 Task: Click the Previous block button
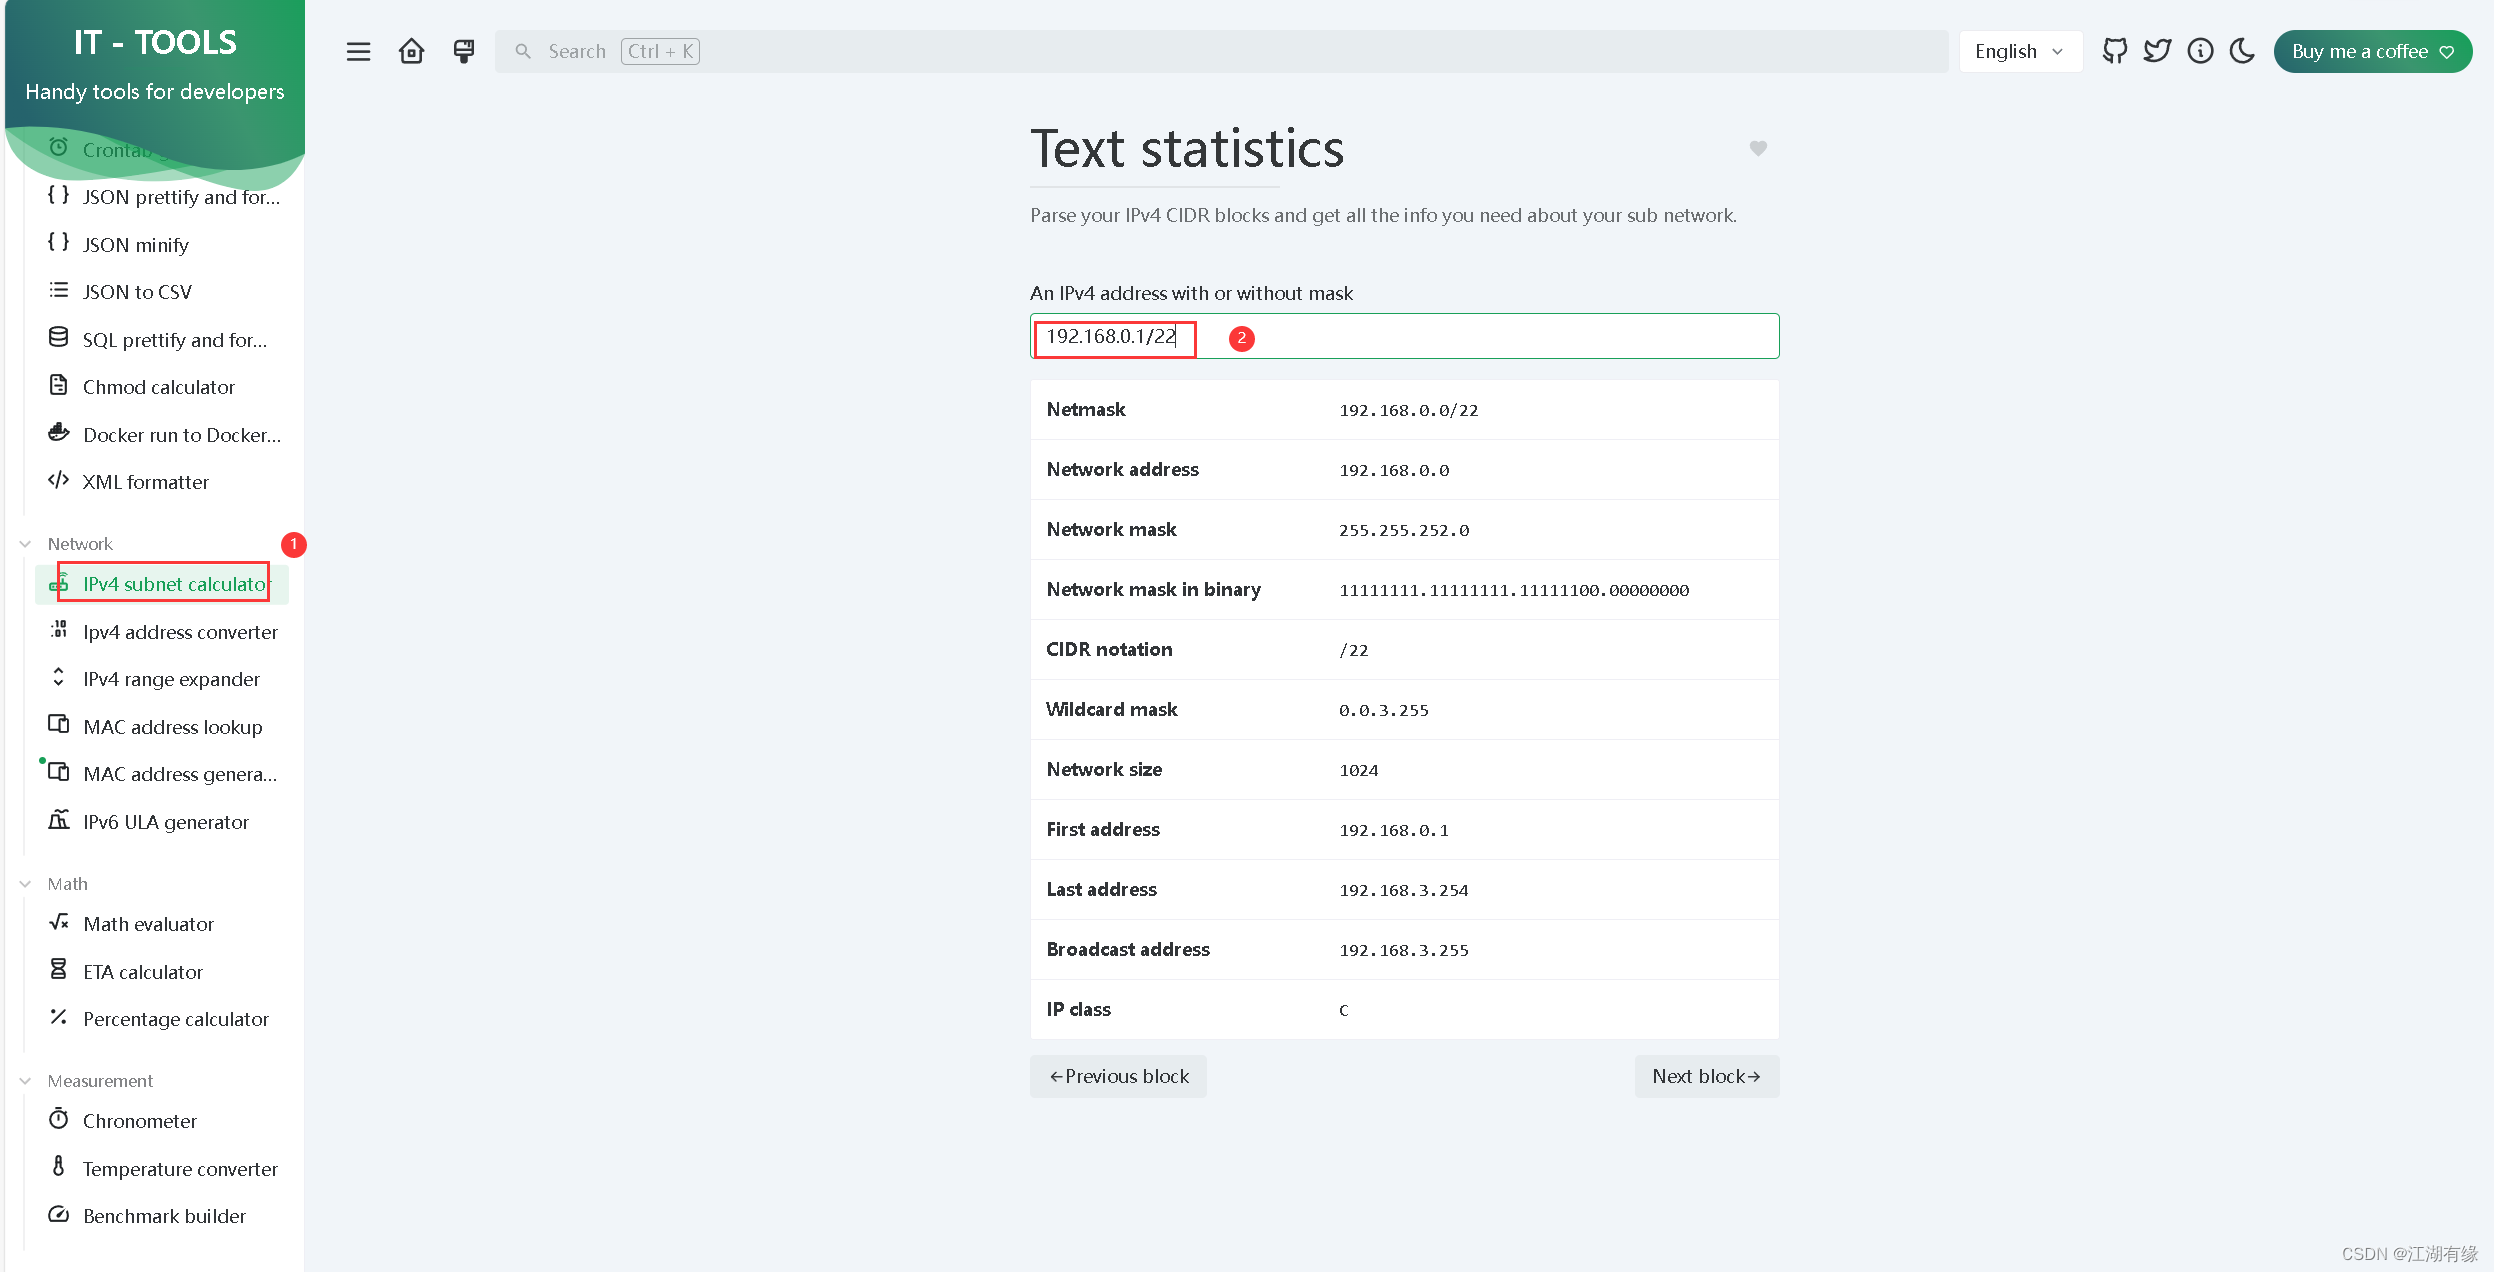tap(1118, 1076)
